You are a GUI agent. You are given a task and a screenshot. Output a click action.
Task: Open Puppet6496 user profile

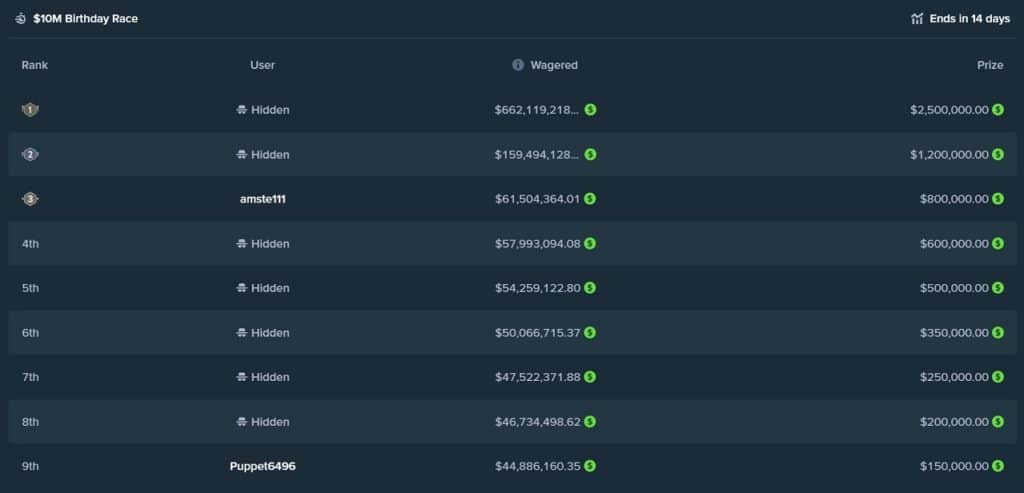click(x=263, y=466)
